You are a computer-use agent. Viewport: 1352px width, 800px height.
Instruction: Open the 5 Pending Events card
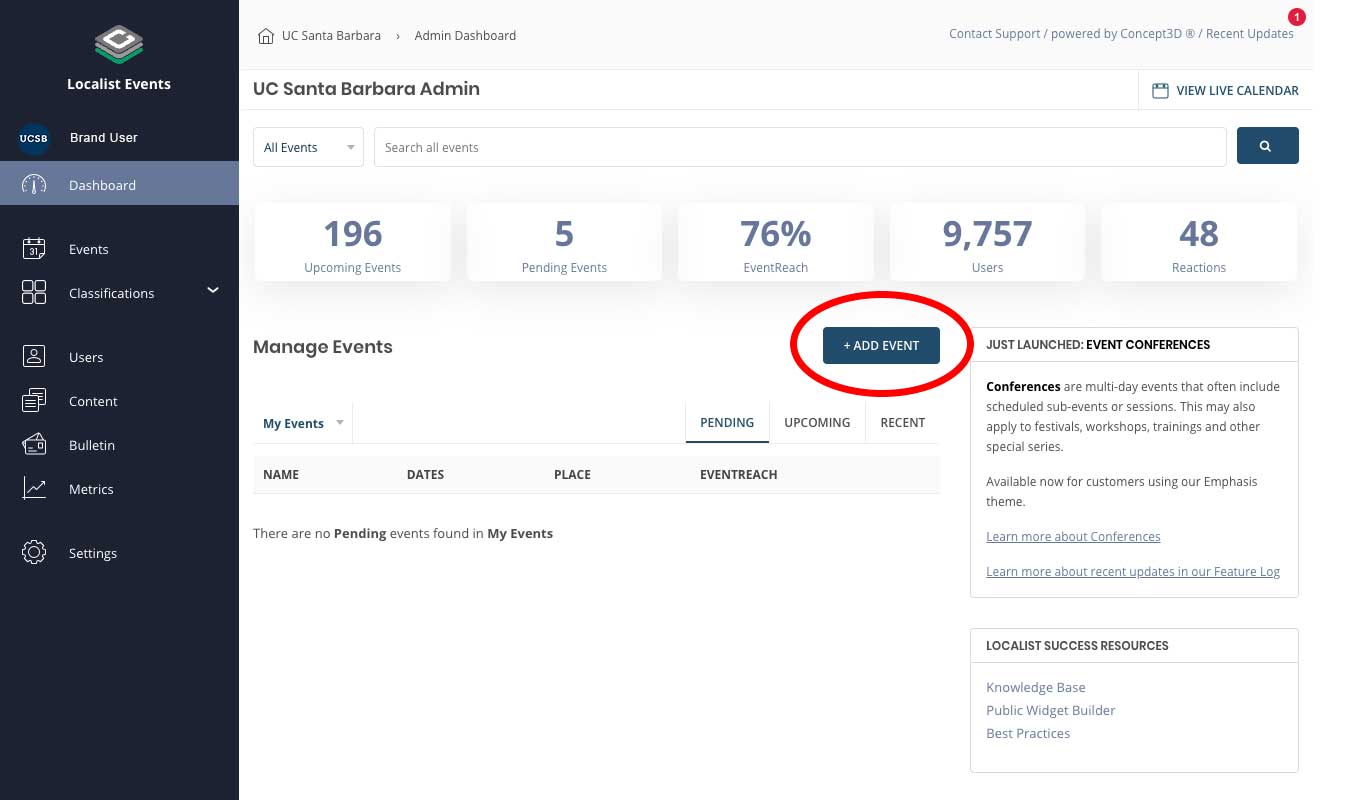[564, 242]
